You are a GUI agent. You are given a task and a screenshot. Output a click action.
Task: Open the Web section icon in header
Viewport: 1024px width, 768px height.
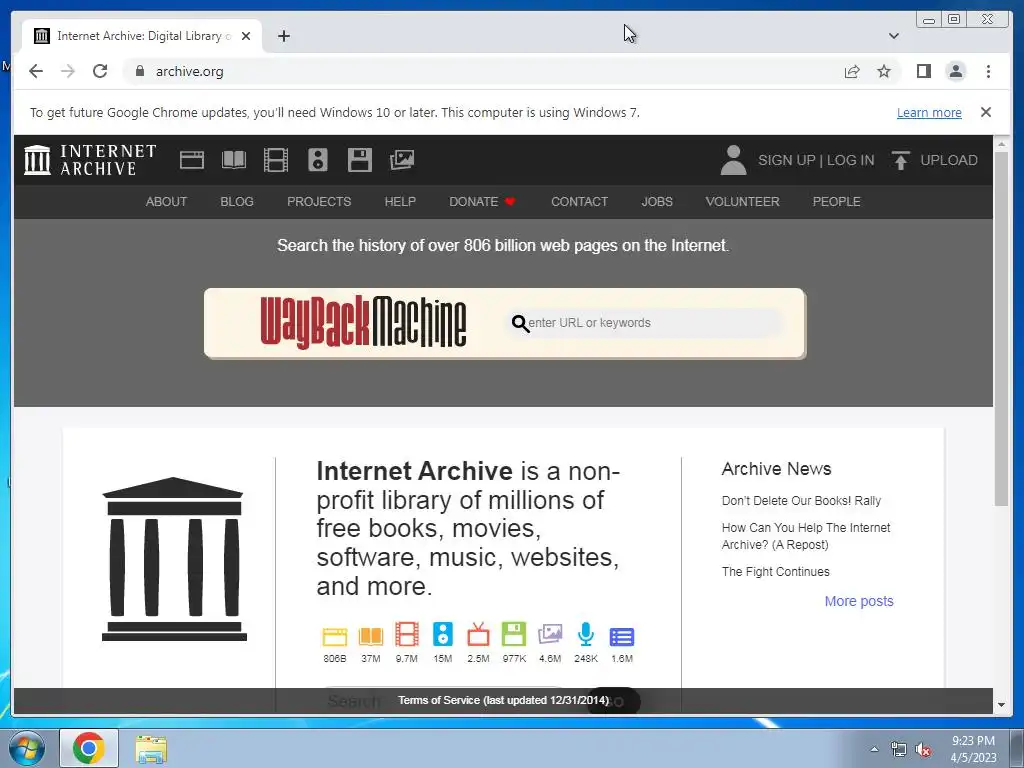(191, 160)
